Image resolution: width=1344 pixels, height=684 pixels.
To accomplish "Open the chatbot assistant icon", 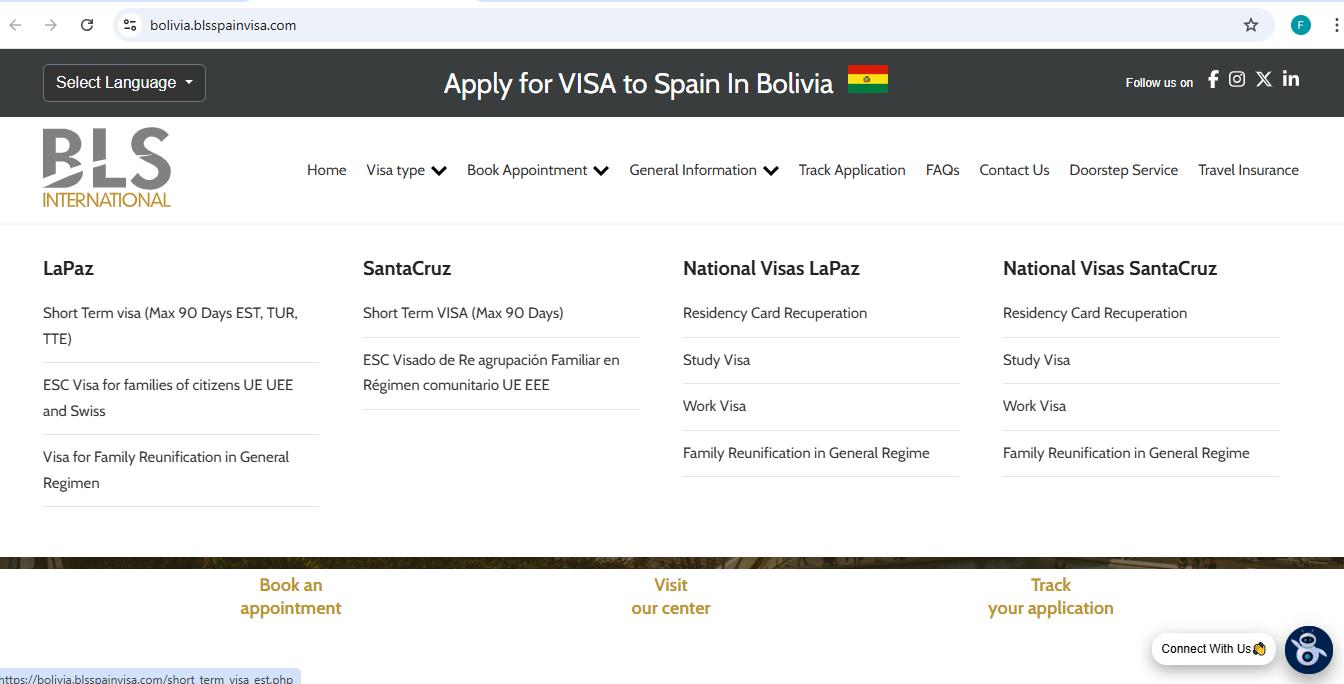I will click(x=1308, y=650).
